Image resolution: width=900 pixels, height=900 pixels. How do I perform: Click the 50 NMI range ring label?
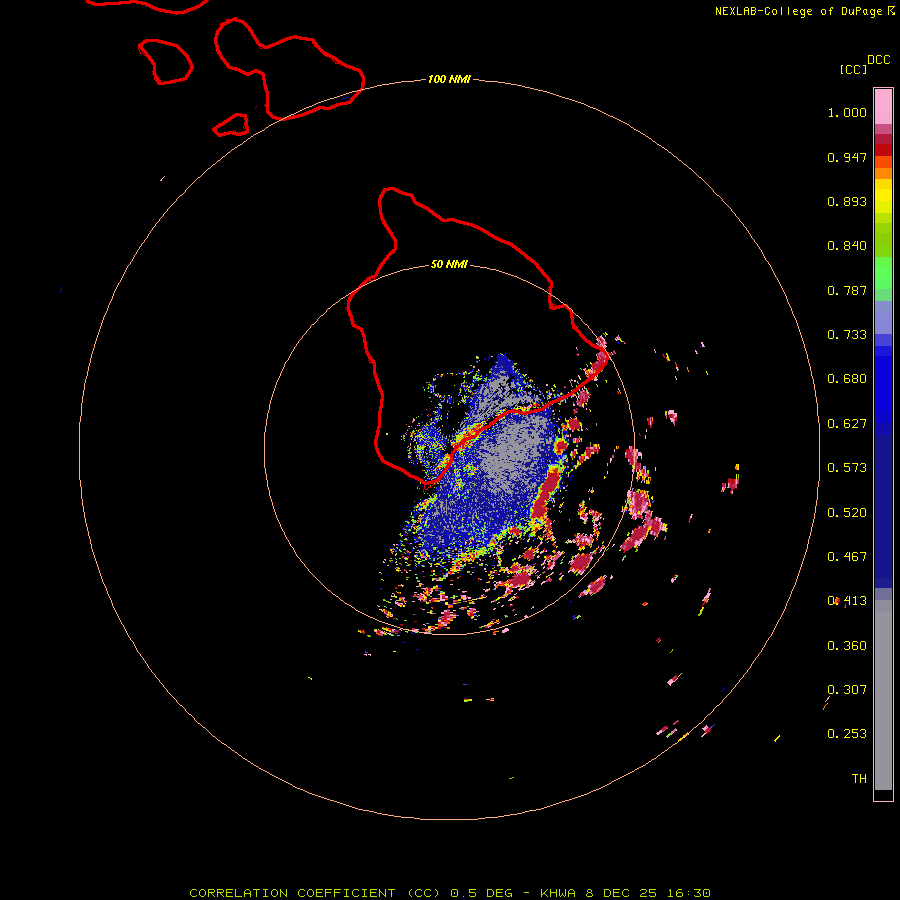449,264
